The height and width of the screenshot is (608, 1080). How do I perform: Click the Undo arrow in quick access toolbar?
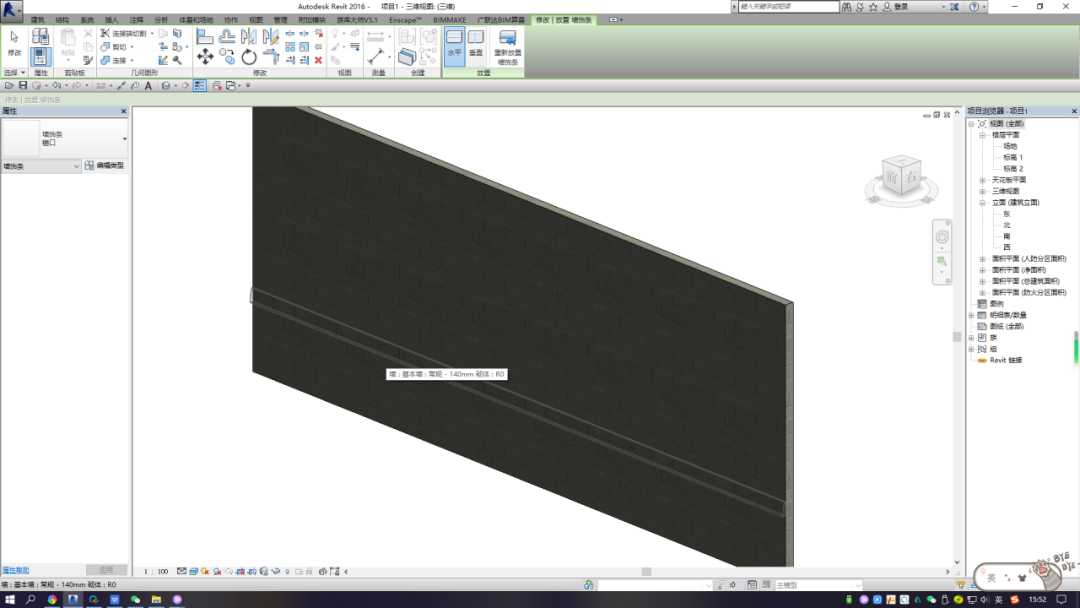pos(56,86)
